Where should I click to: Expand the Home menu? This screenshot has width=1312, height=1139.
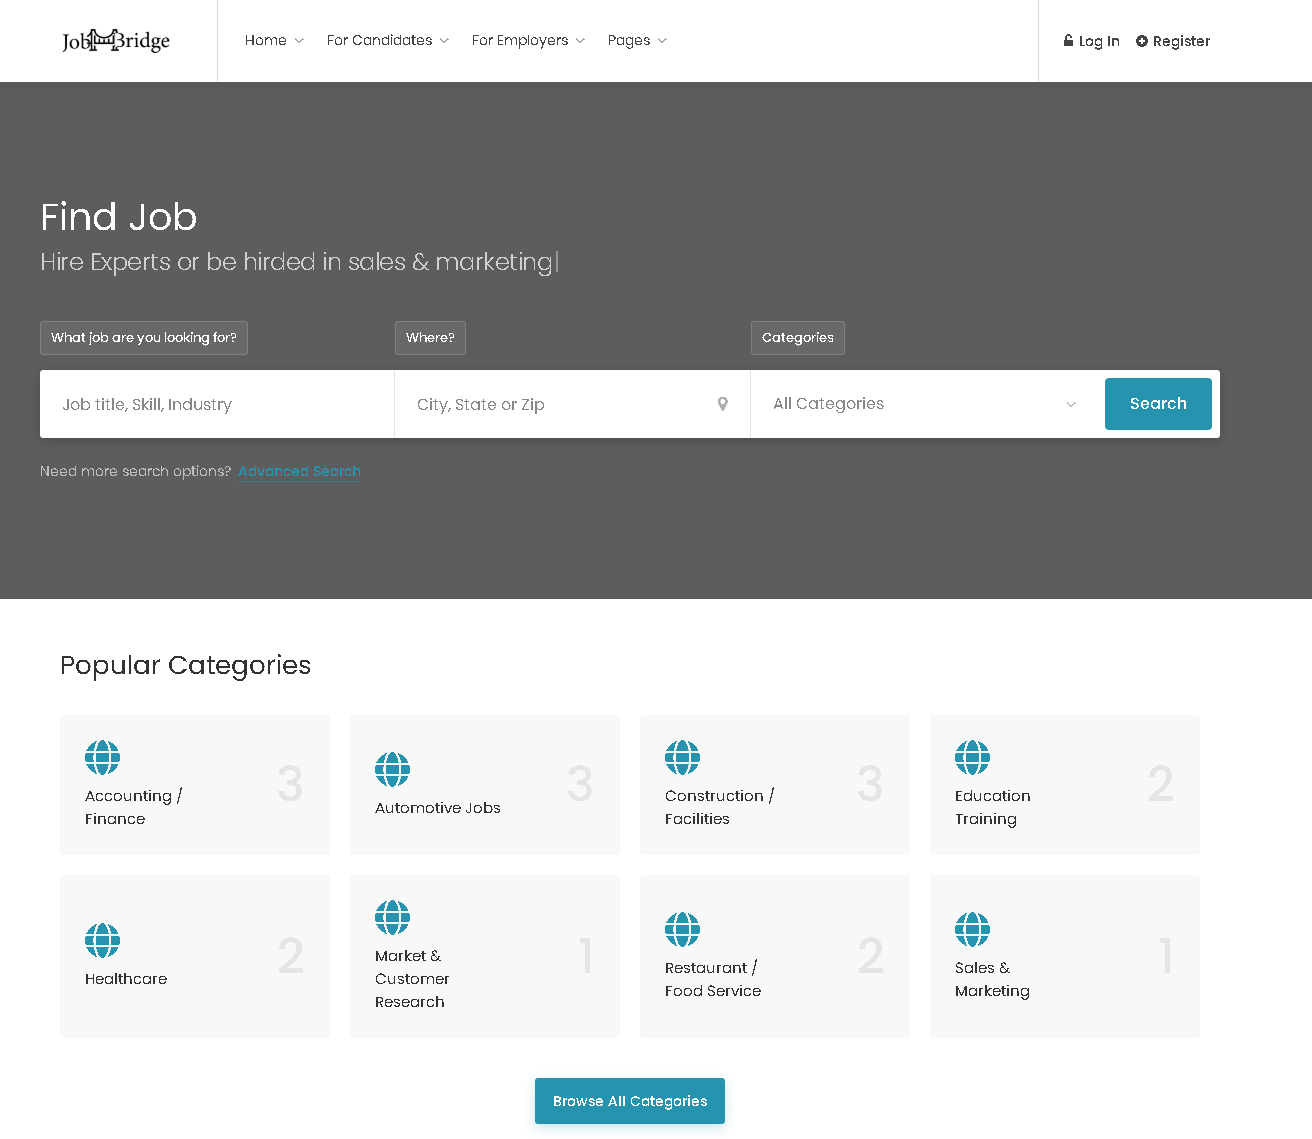274,41
